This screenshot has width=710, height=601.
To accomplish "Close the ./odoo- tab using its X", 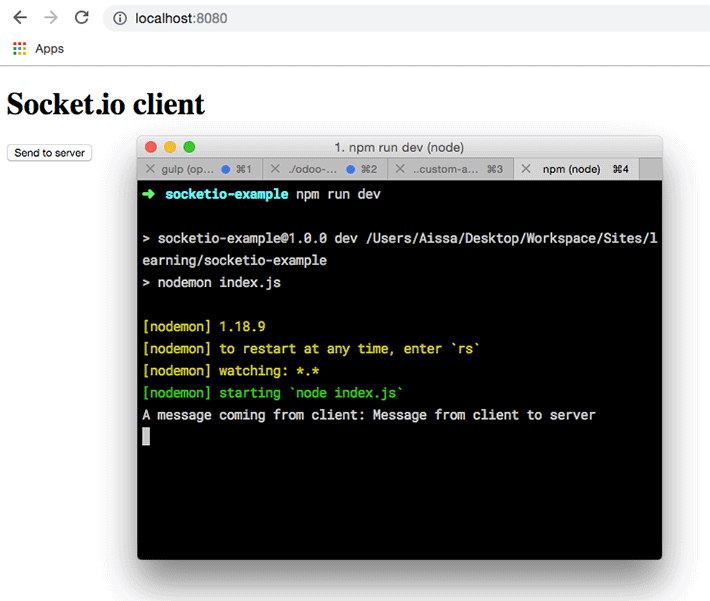I will tap(275, 169).
